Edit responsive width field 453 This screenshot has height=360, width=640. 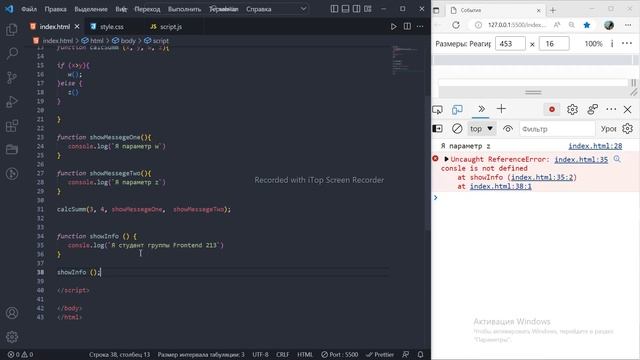point(510,44)
